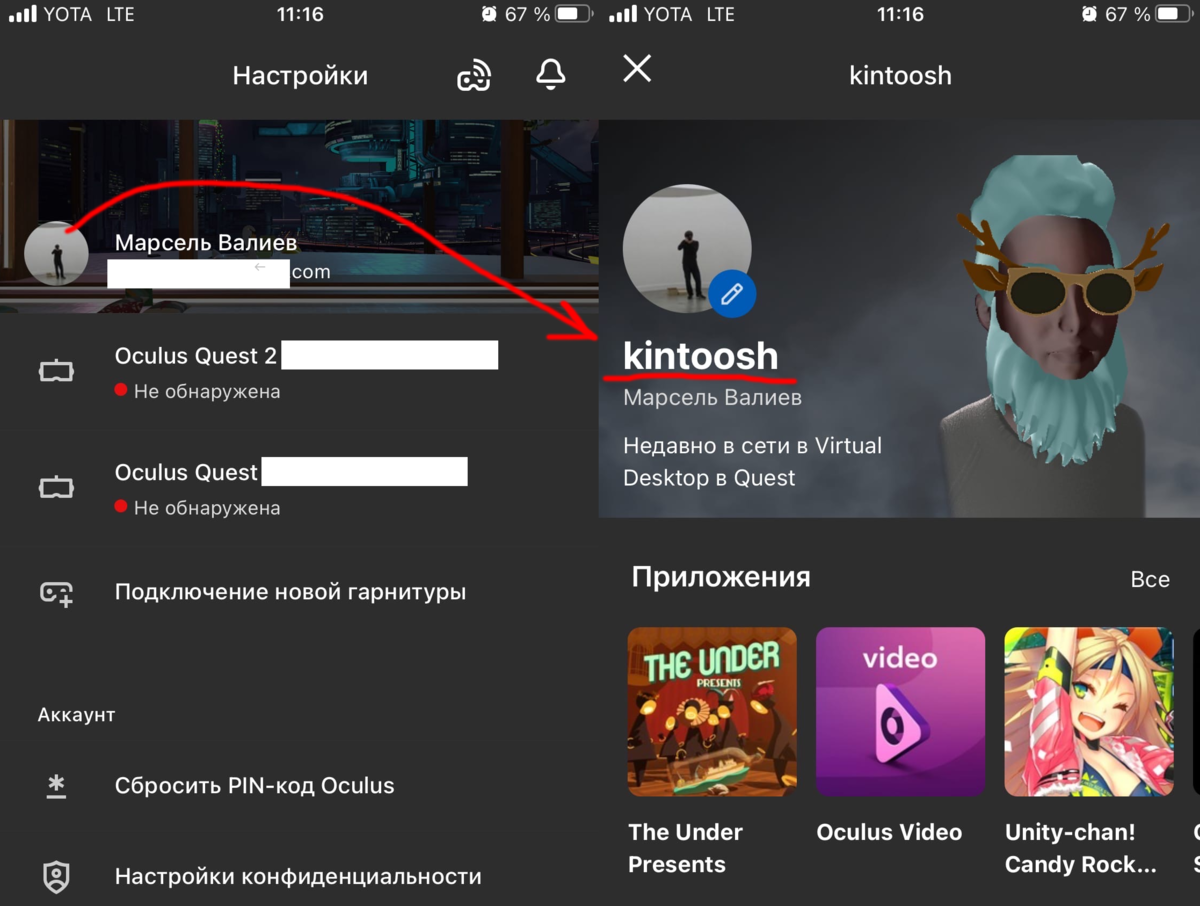Viewport: 1200px width, 906px height.
Task: Open Unity-chan! Candy Rock thumbnail
Action: 1089,712
